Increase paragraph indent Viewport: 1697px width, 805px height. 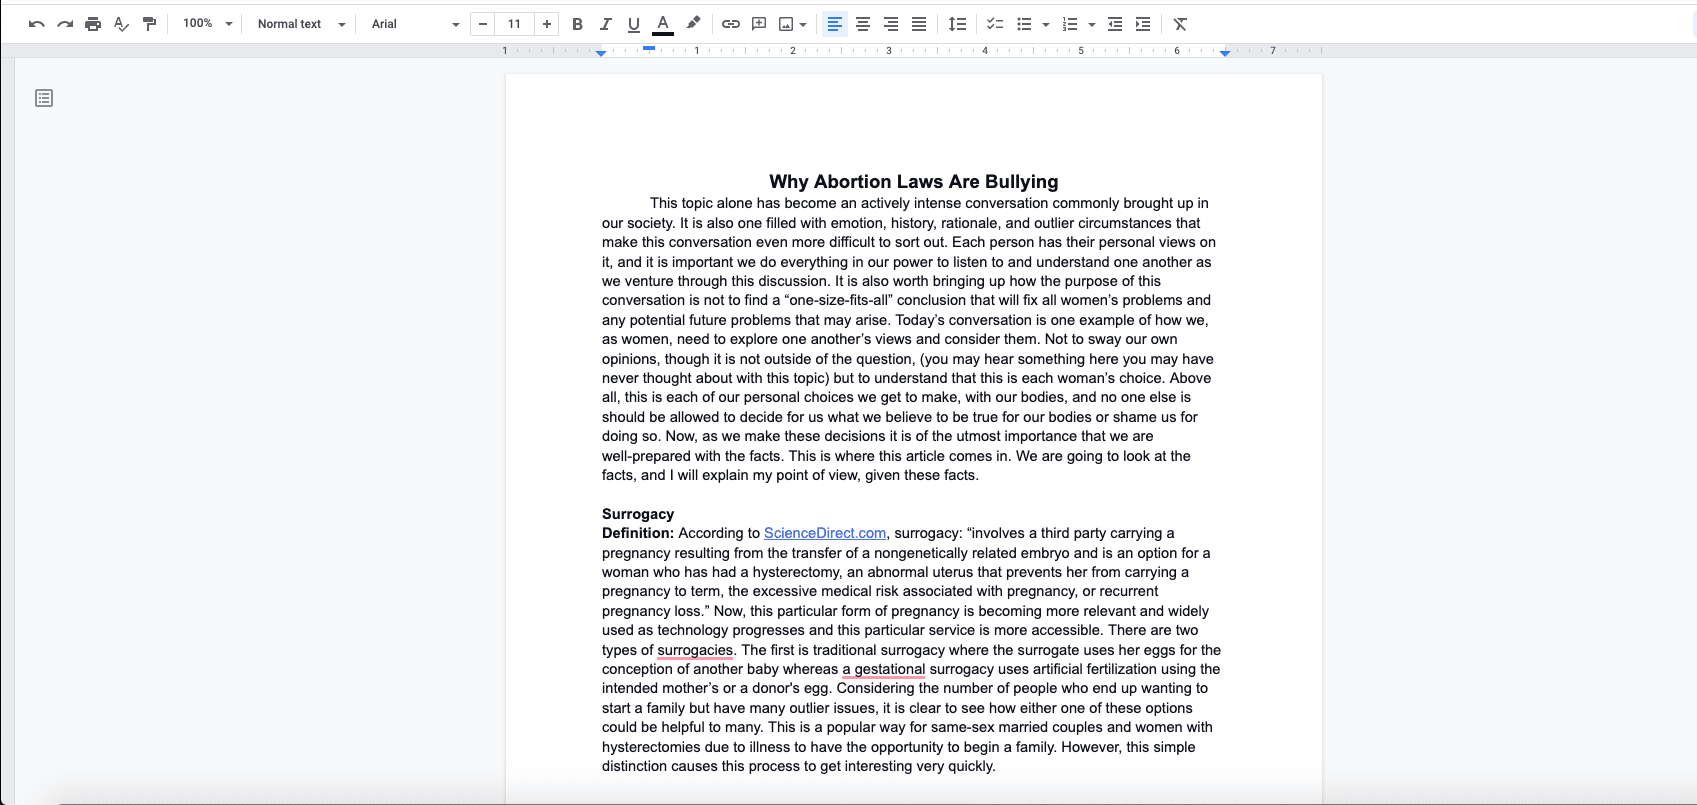[x=1143, y=24]
